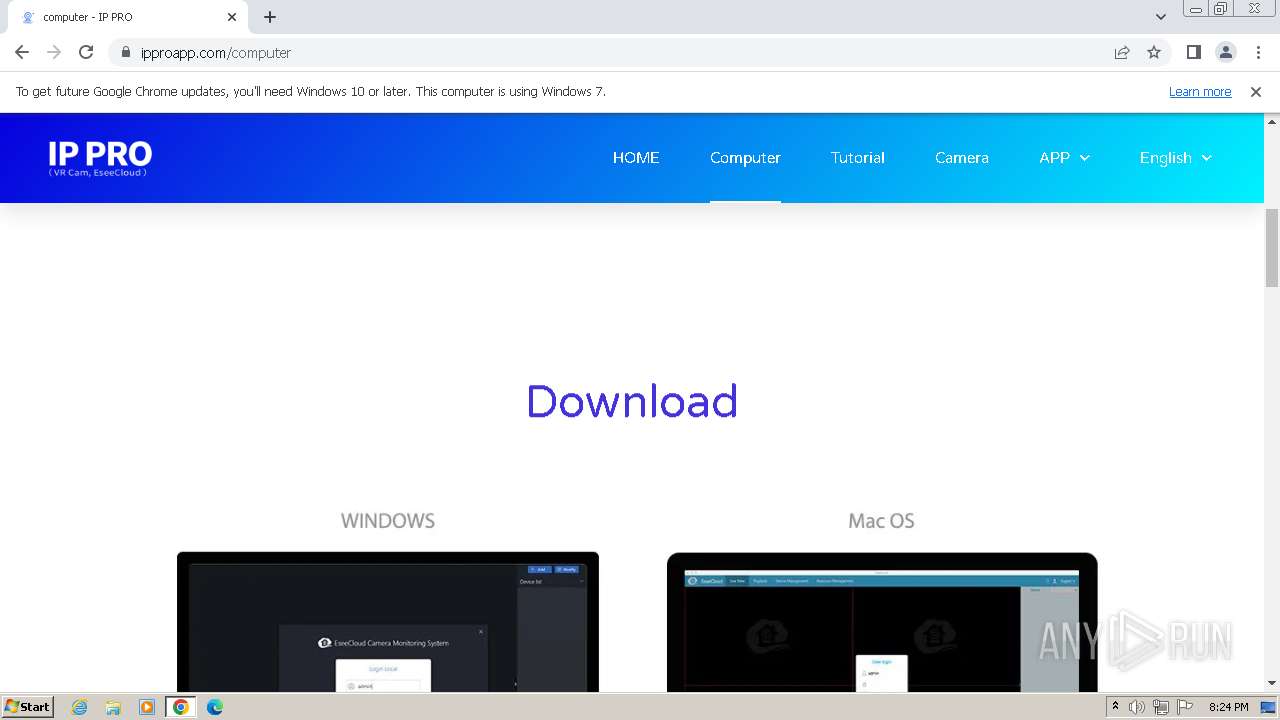Image resolution: width=1280 pixels, height=720 pixels.
Task: Close the computer - IP PRO tab
Action: tap(232, 17)
